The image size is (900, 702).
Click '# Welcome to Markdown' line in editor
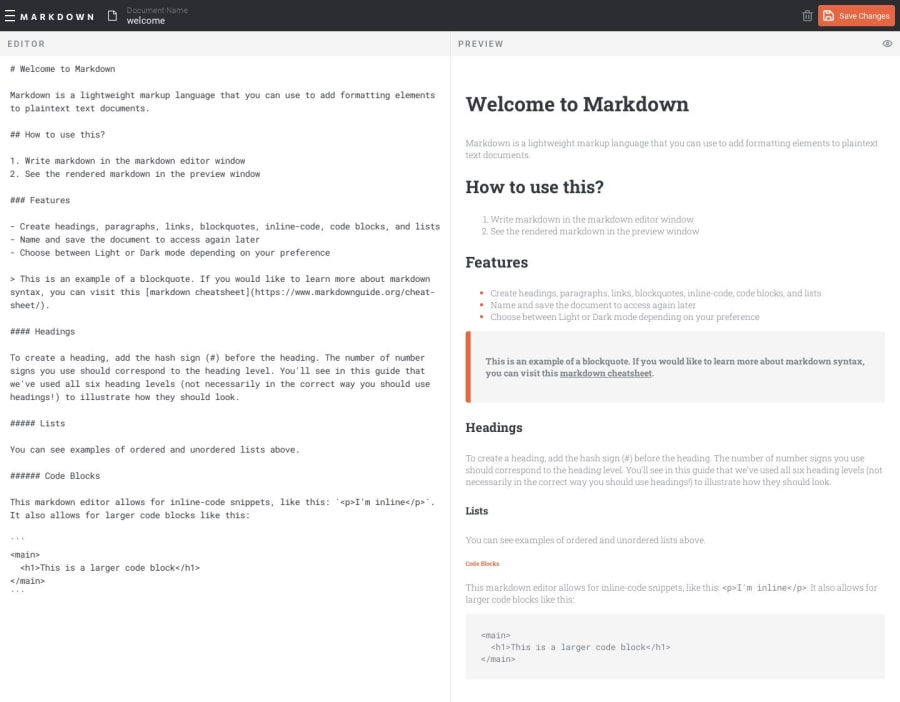[63, 69]
